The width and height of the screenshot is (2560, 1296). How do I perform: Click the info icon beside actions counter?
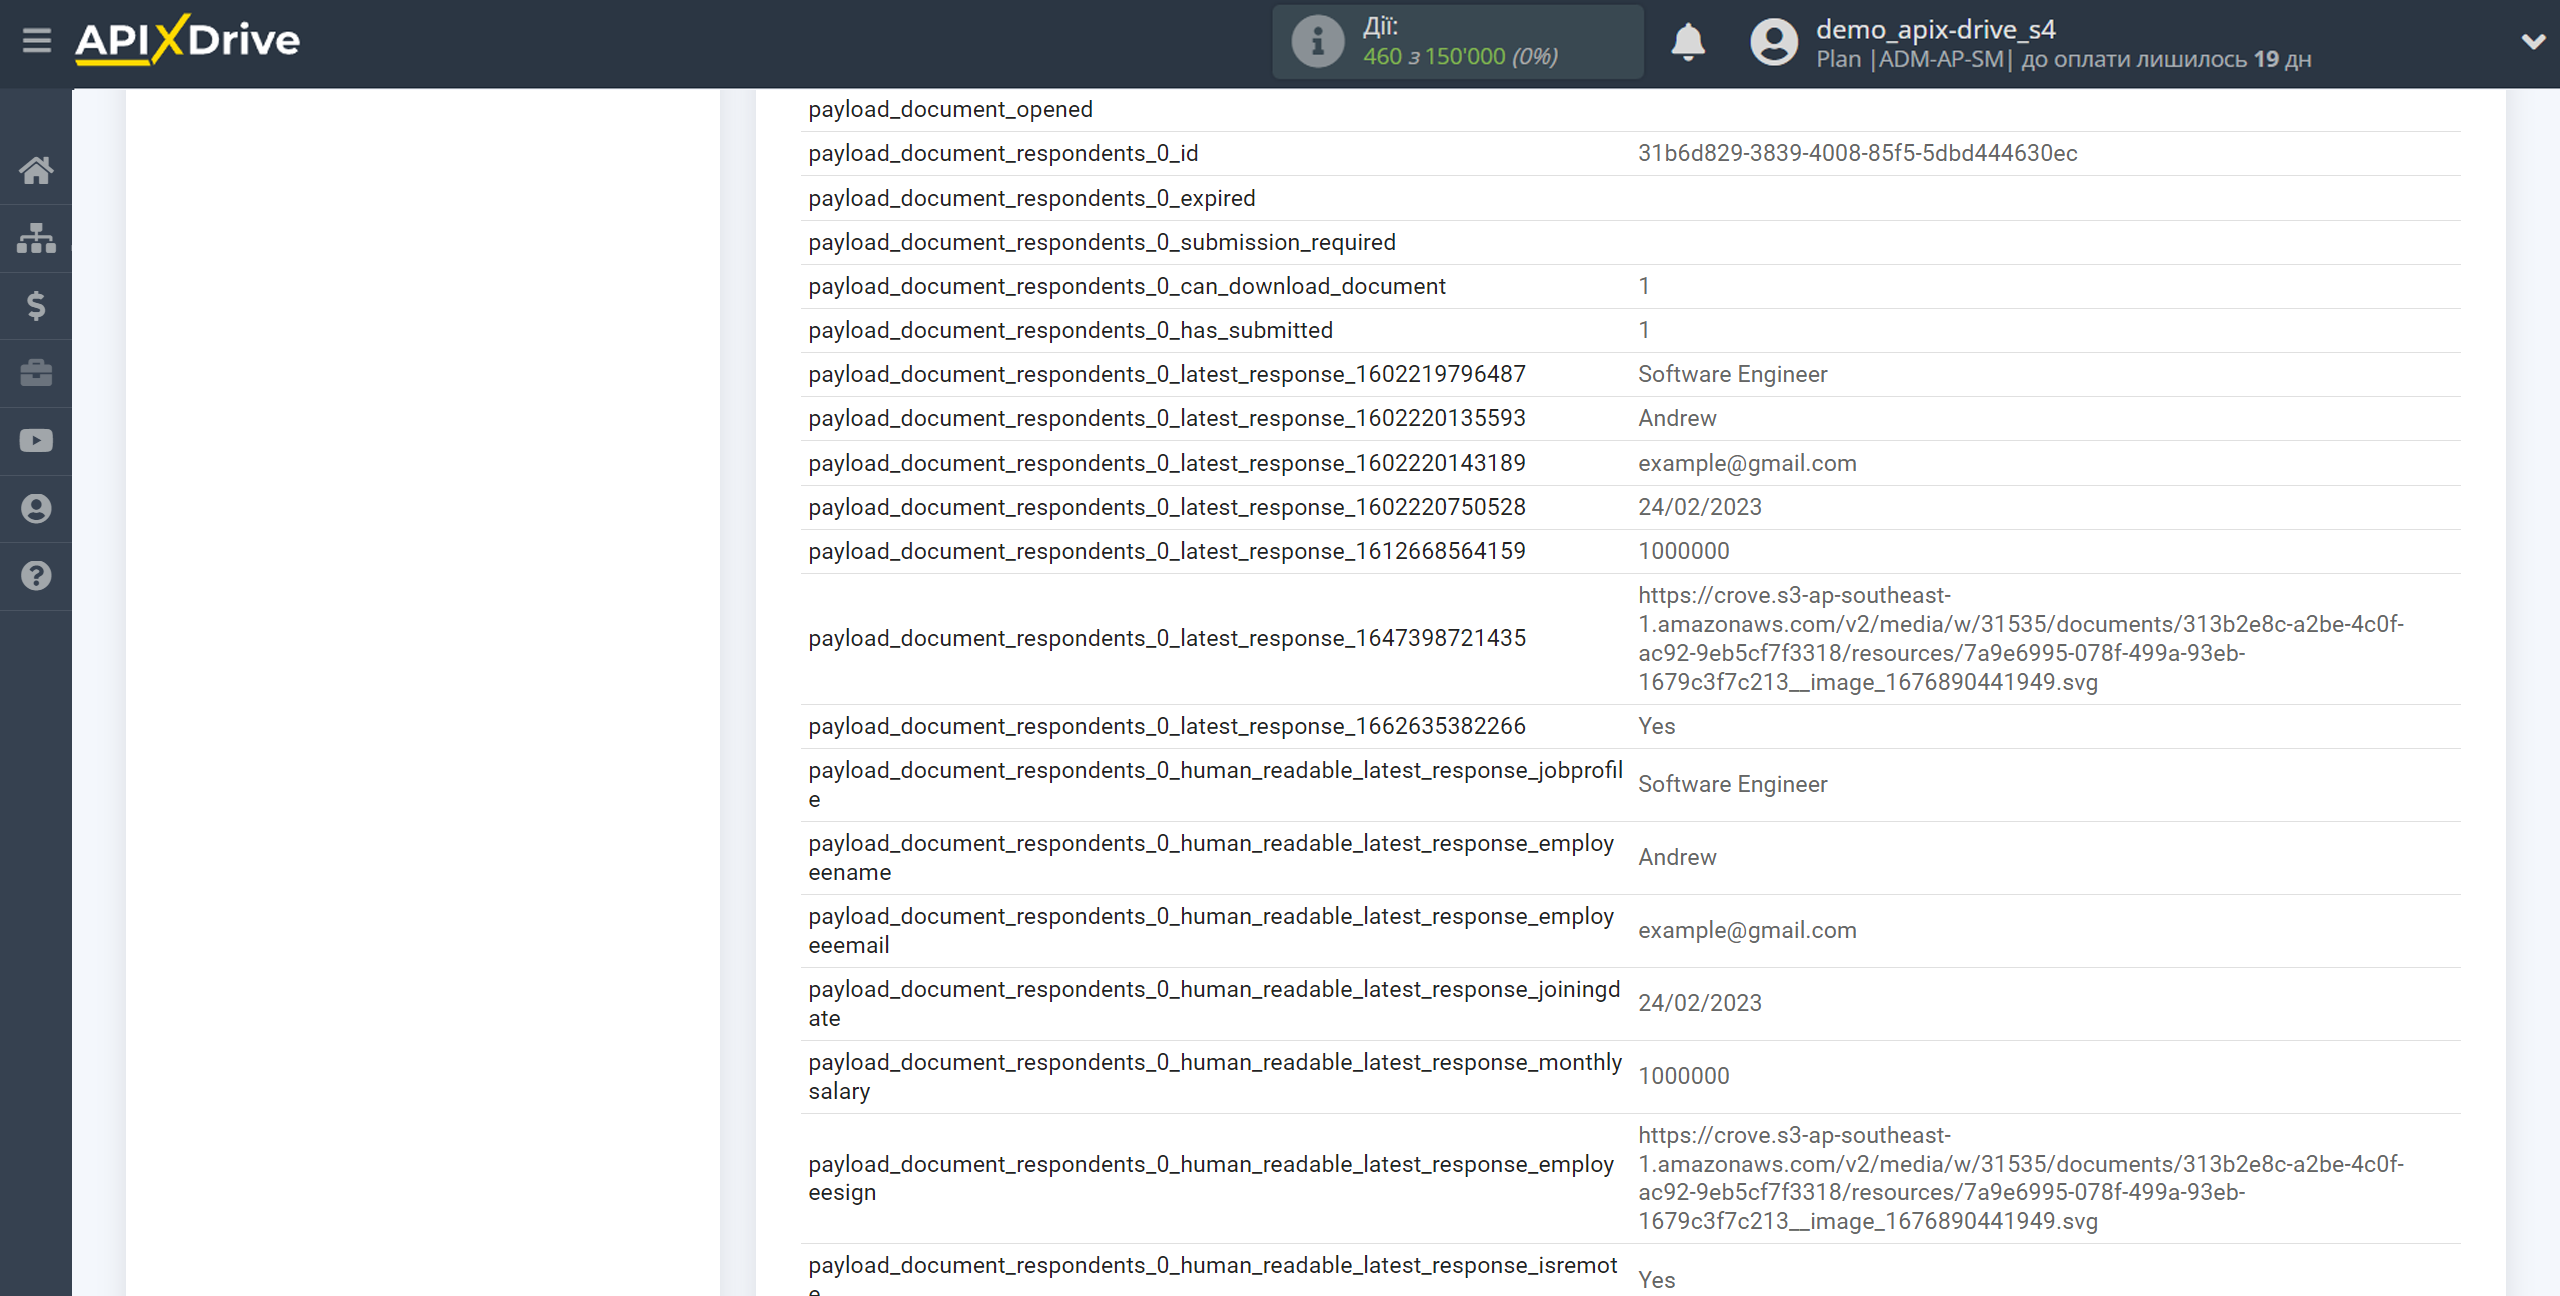[1317, 42]
